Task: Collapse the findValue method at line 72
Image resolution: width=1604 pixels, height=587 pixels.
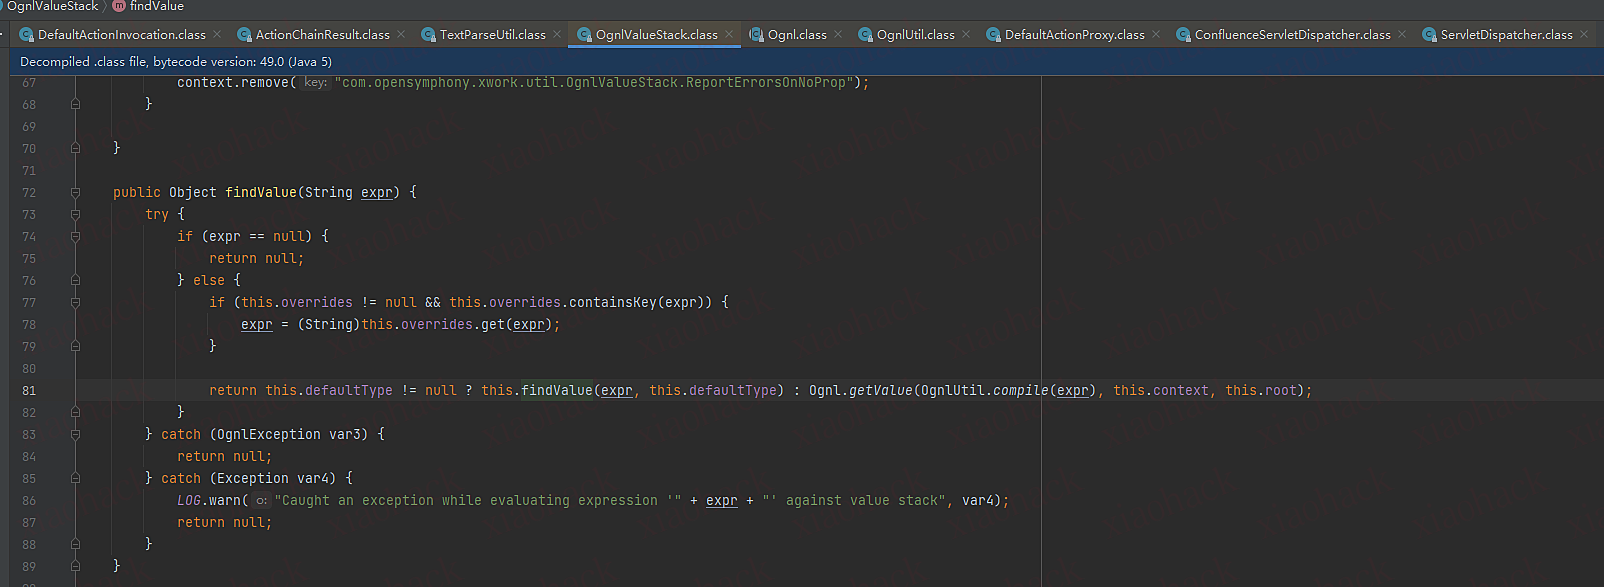Action: 75,192
